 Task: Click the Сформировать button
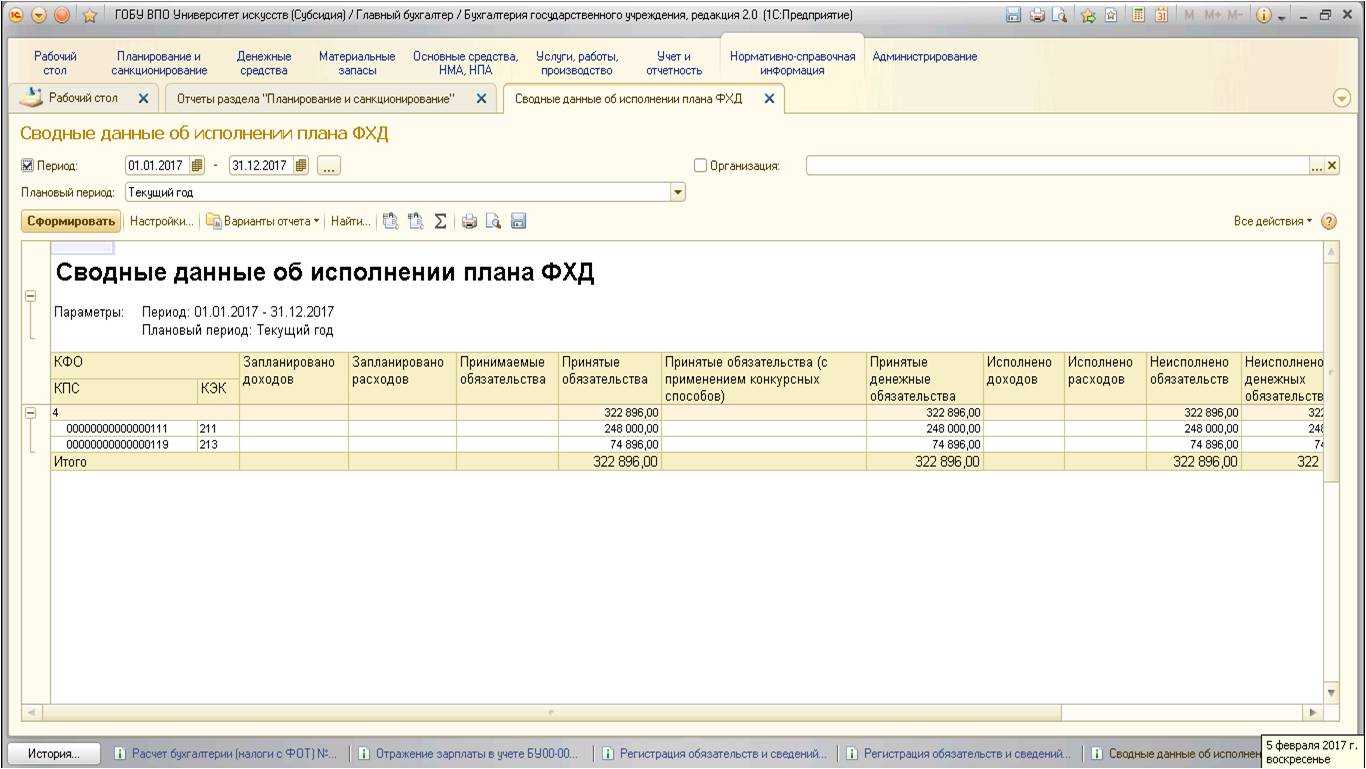[71, 221]
